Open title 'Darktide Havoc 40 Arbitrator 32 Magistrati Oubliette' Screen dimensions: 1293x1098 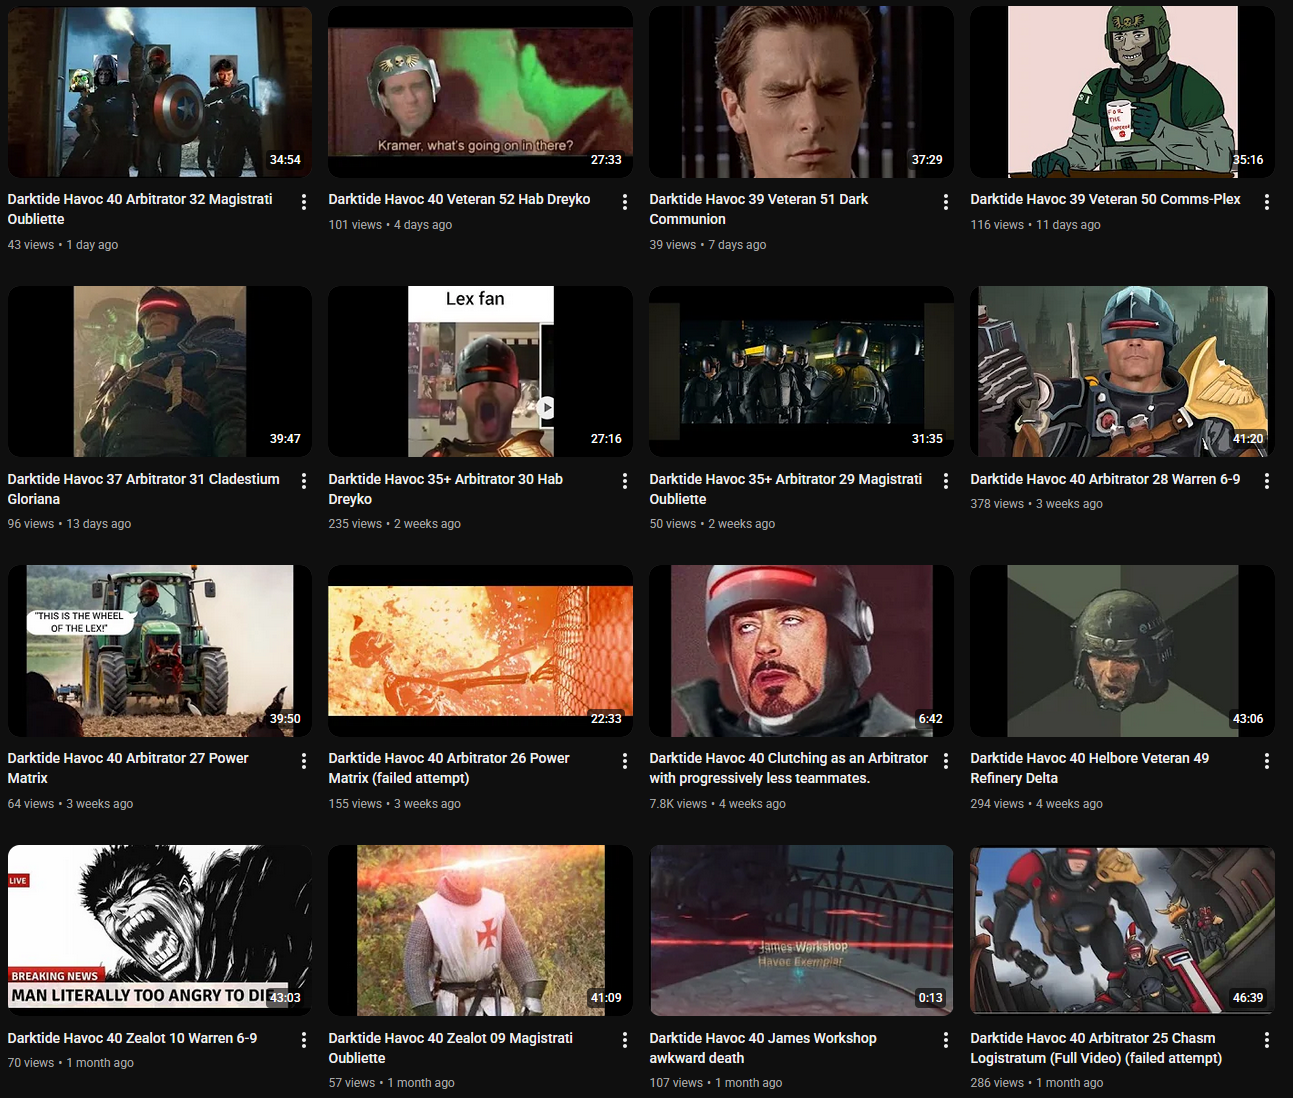pyautogui.click(x=140, y=209)
